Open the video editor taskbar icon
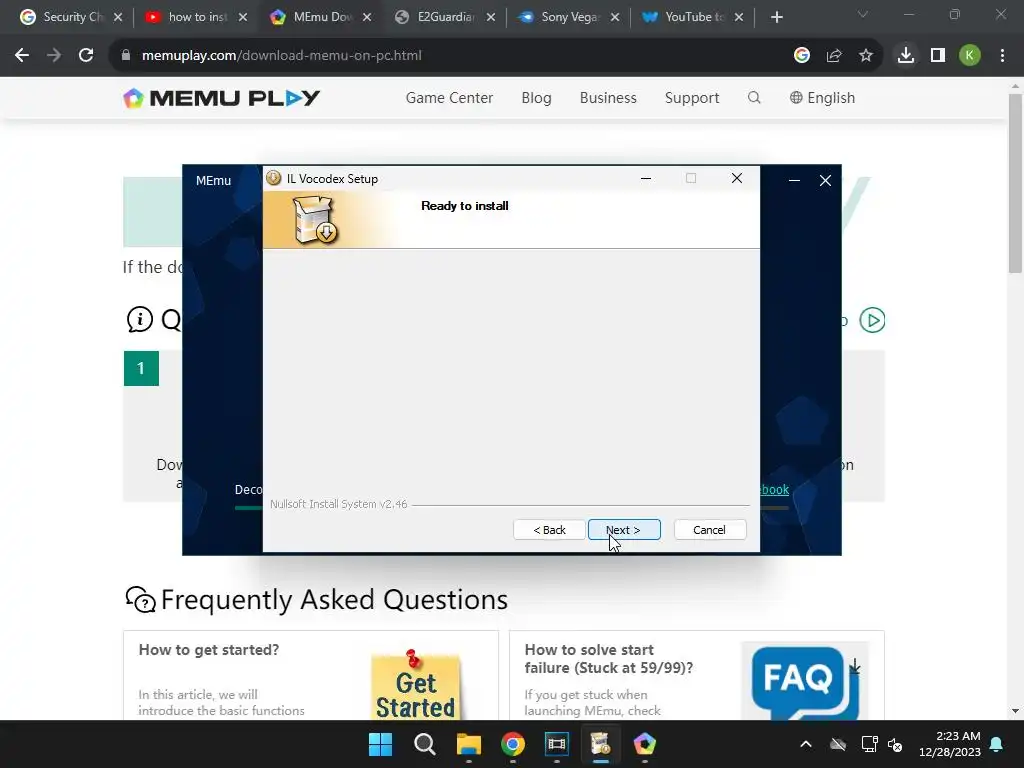1024x768 pixels. pyautogui.click(x=556, y=744)
